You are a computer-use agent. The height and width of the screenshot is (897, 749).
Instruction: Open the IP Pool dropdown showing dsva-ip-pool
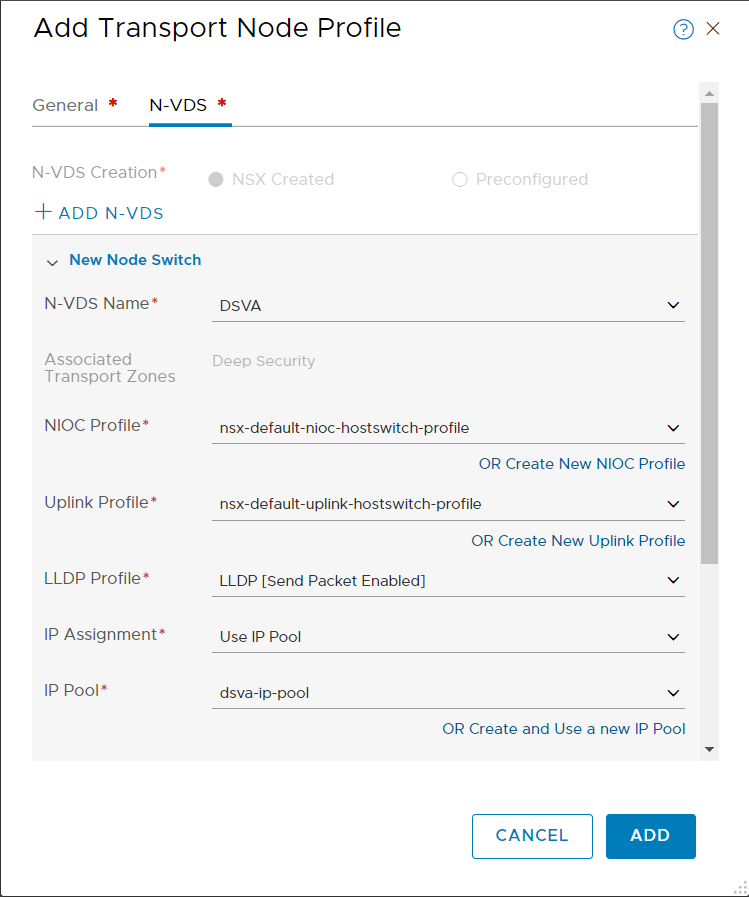click(448, 693)
